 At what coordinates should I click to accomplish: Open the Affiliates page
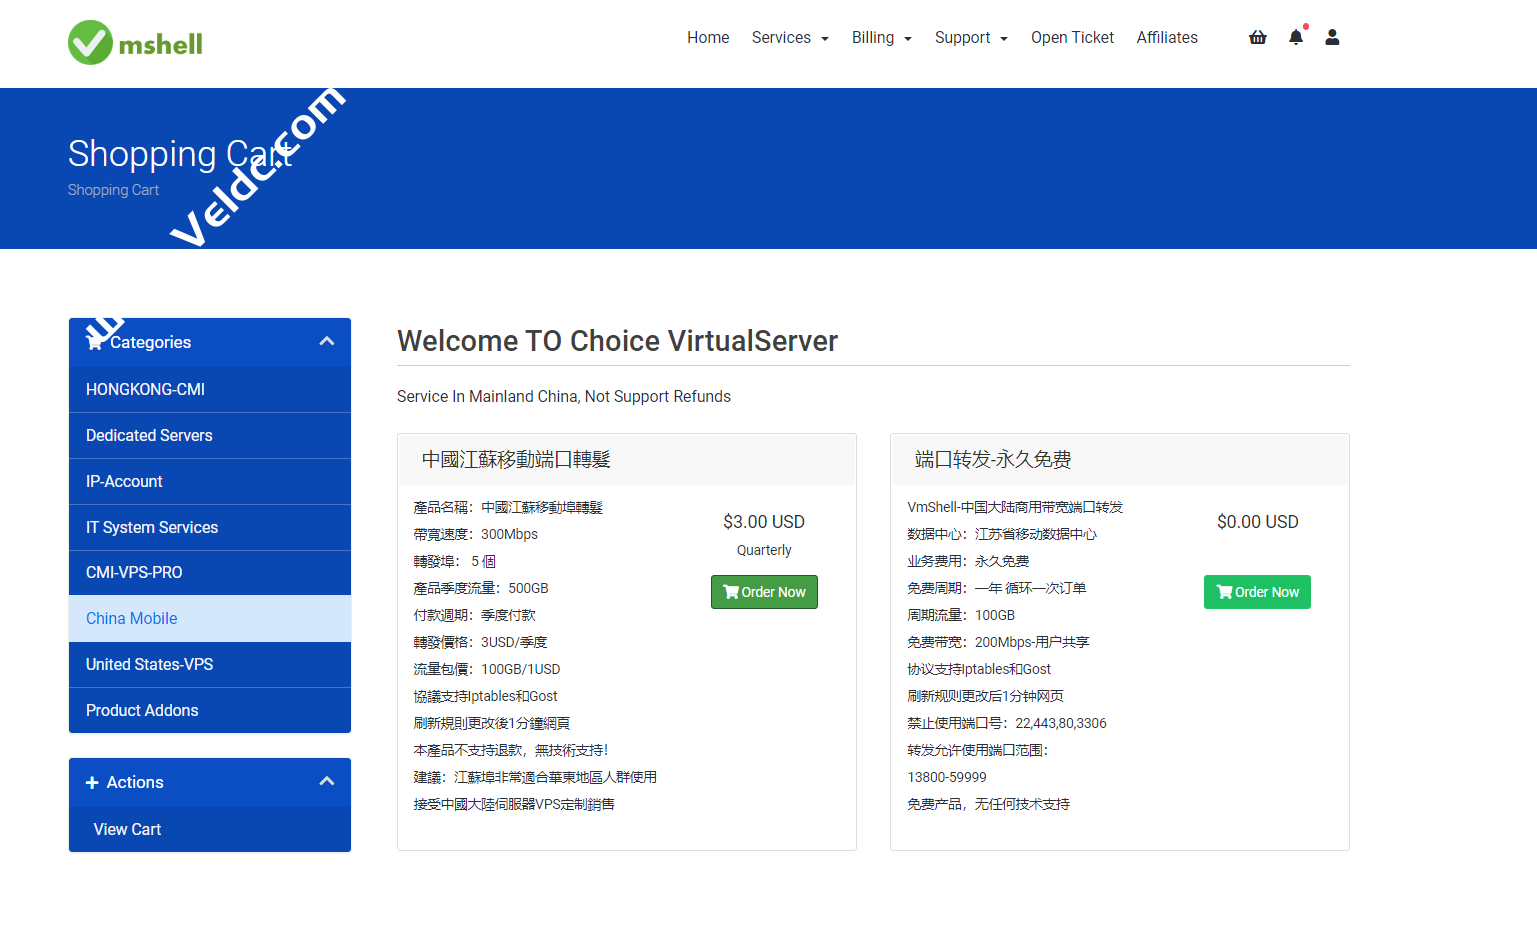(1167, 37)
